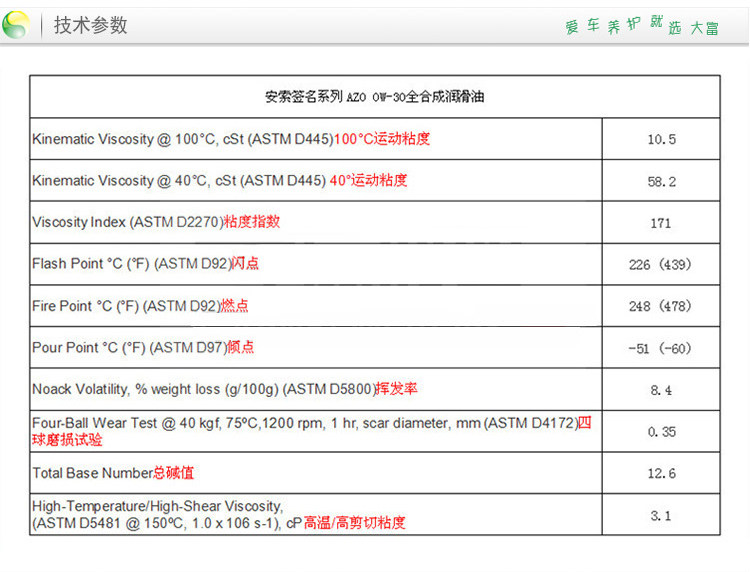Select the Kinematic Viscosity @ 40°C row label
The width and height of the screenshot is (750, 572).
tap(220, 180)
